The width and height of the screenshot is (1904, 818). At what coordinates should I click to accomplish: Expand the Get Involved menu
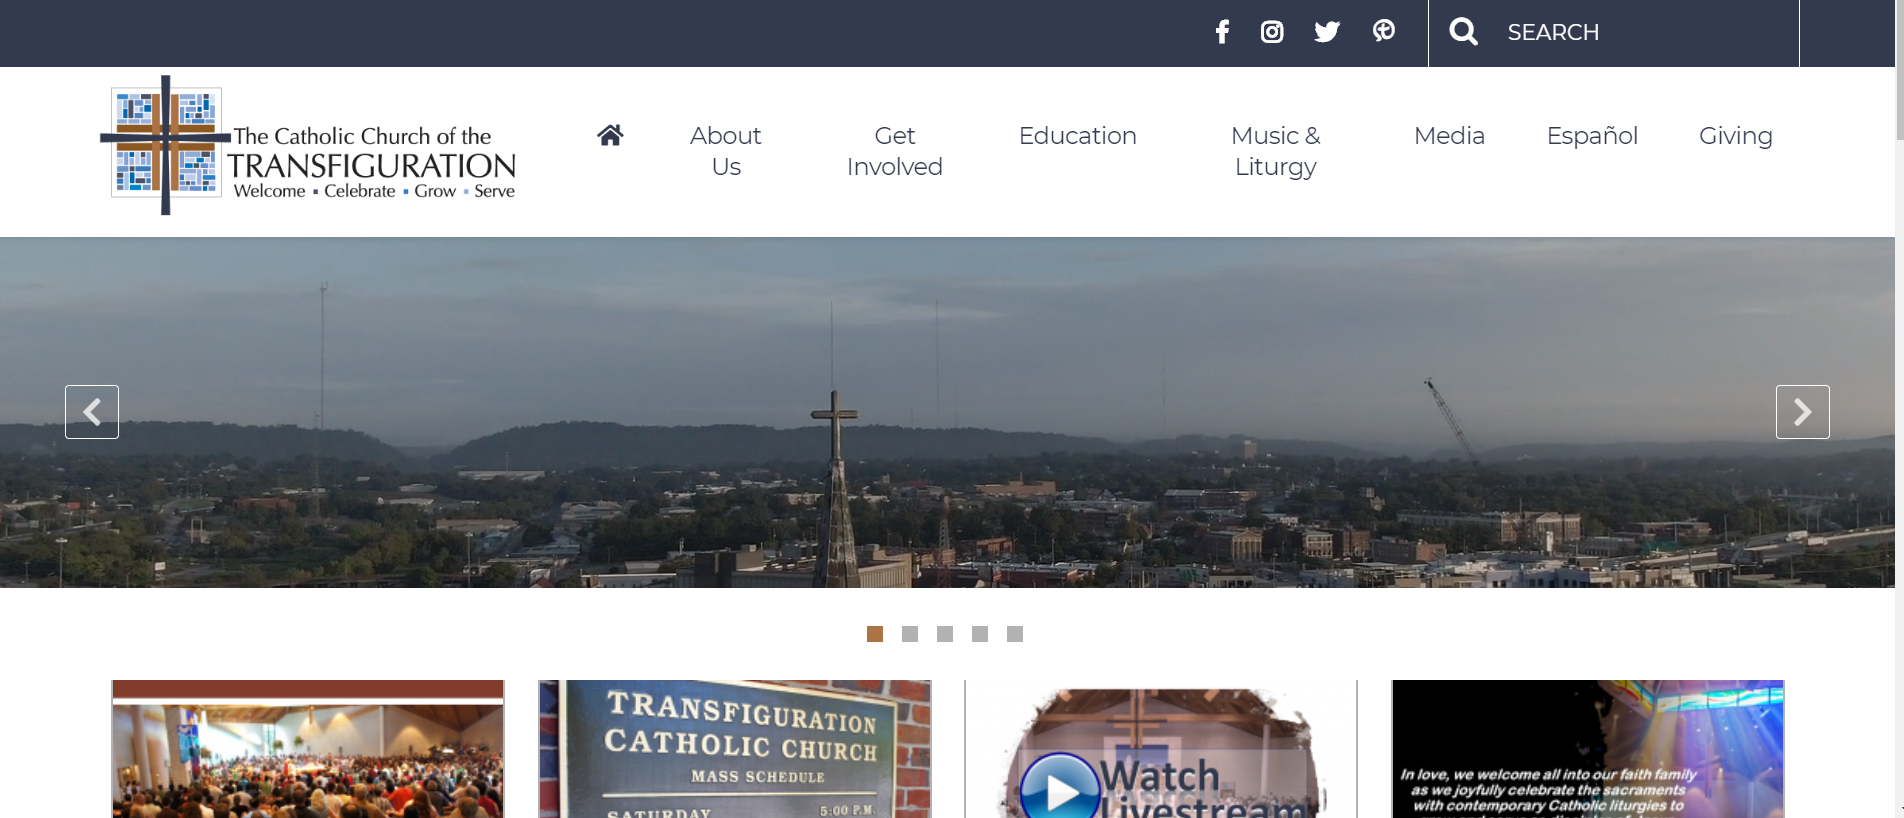894,151
